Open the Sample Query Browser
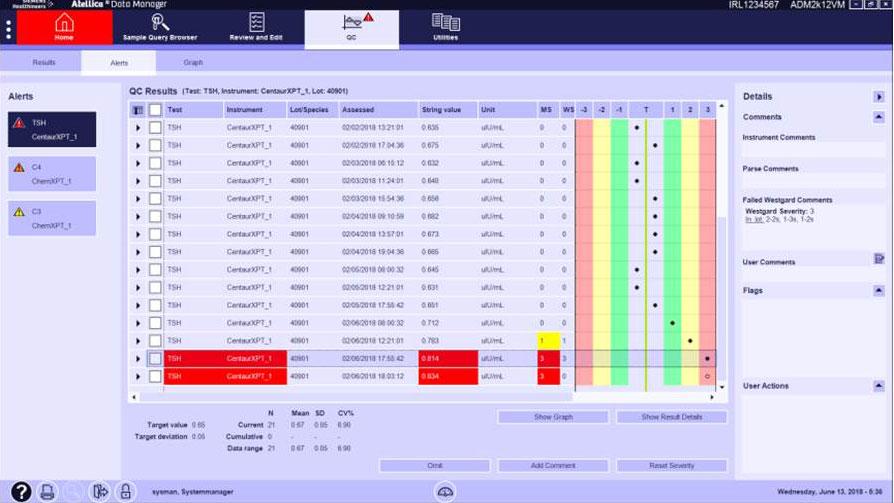Image resolution: width=894 pixels, height=503 pixels. (x=160, y=27)
